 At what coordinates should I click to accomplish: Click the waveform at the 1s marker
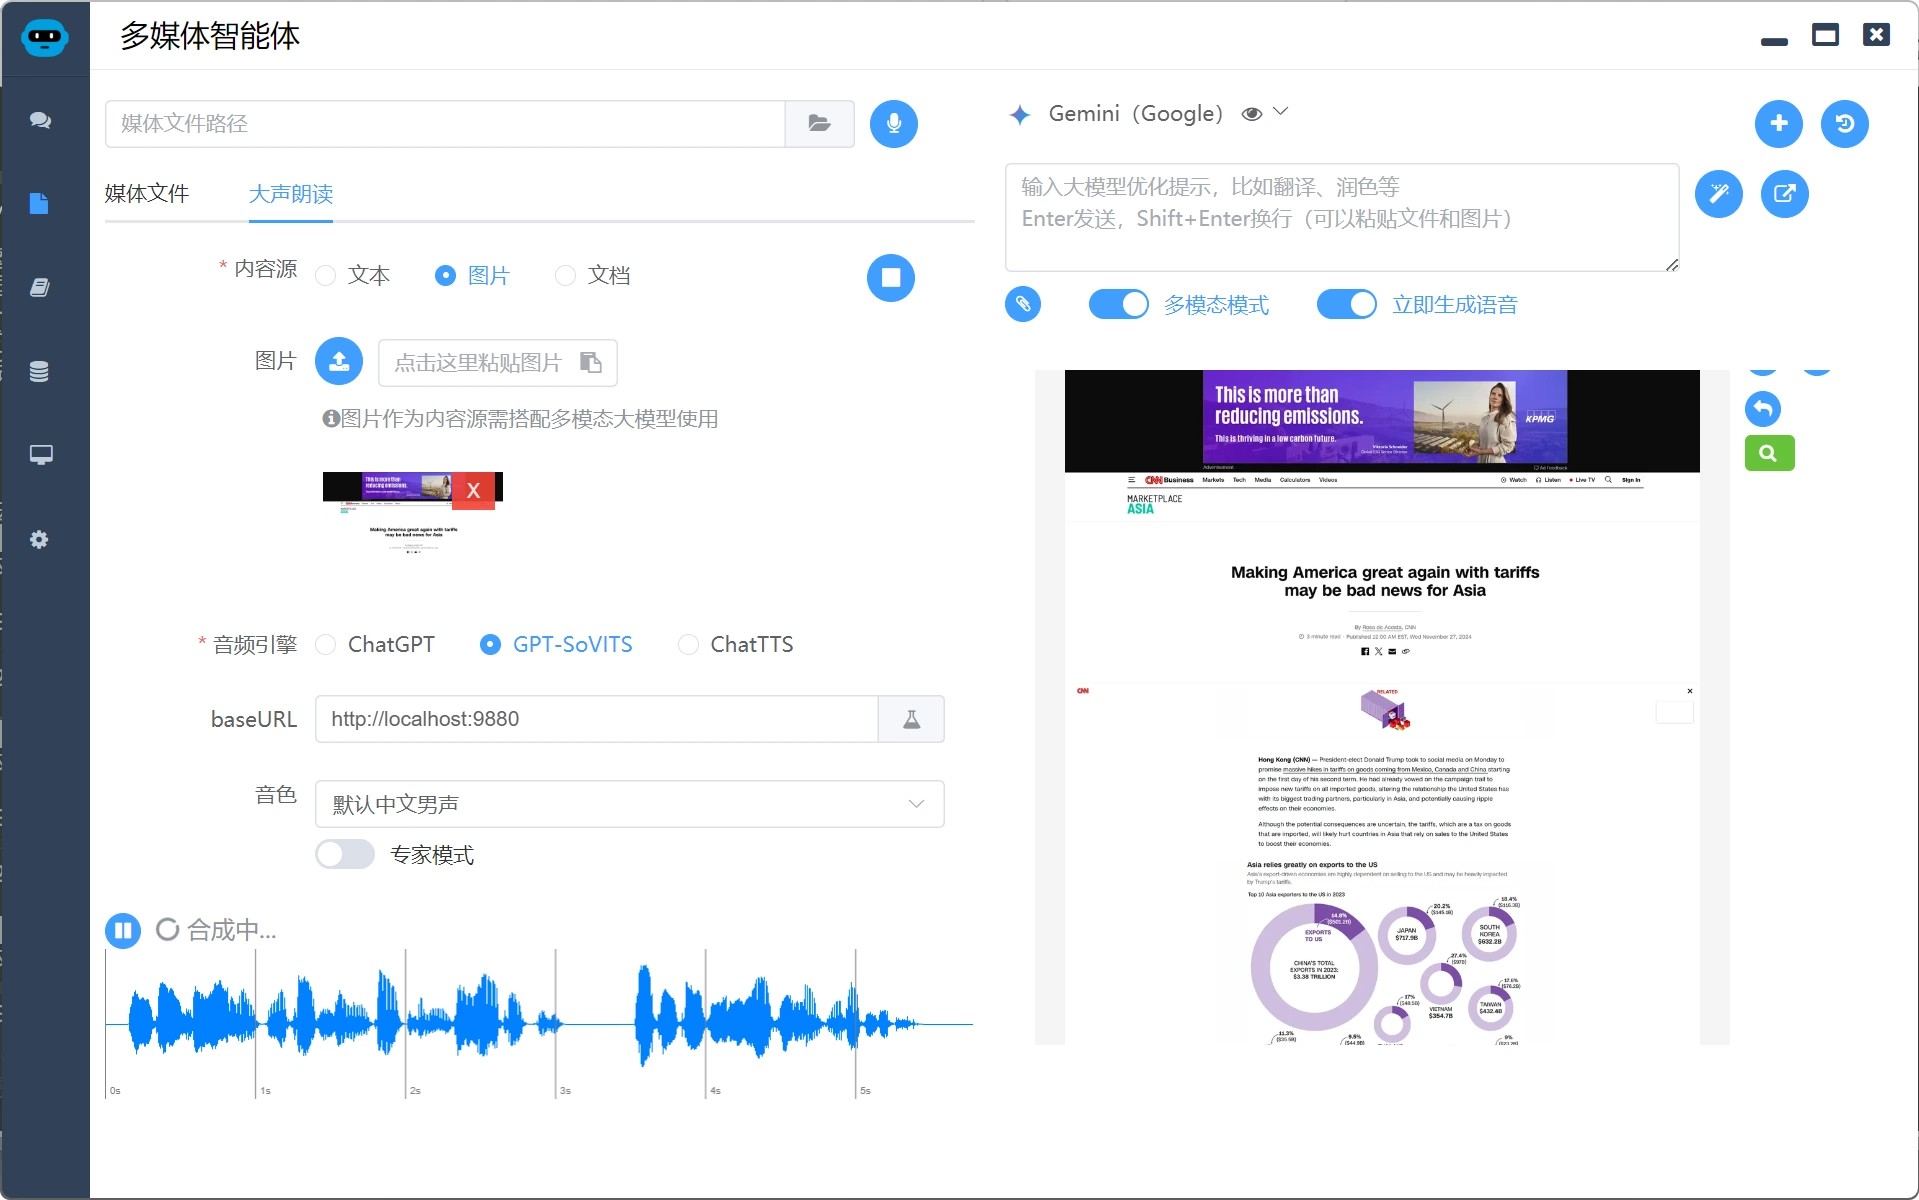256,1024
